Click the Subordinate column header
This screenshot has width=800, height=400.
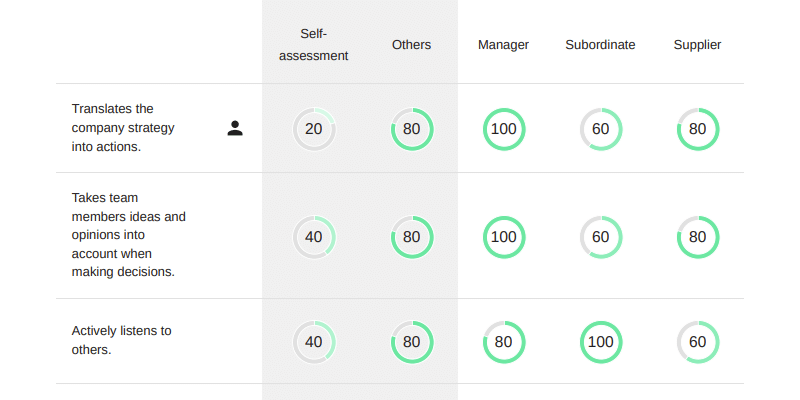point(601,45)
